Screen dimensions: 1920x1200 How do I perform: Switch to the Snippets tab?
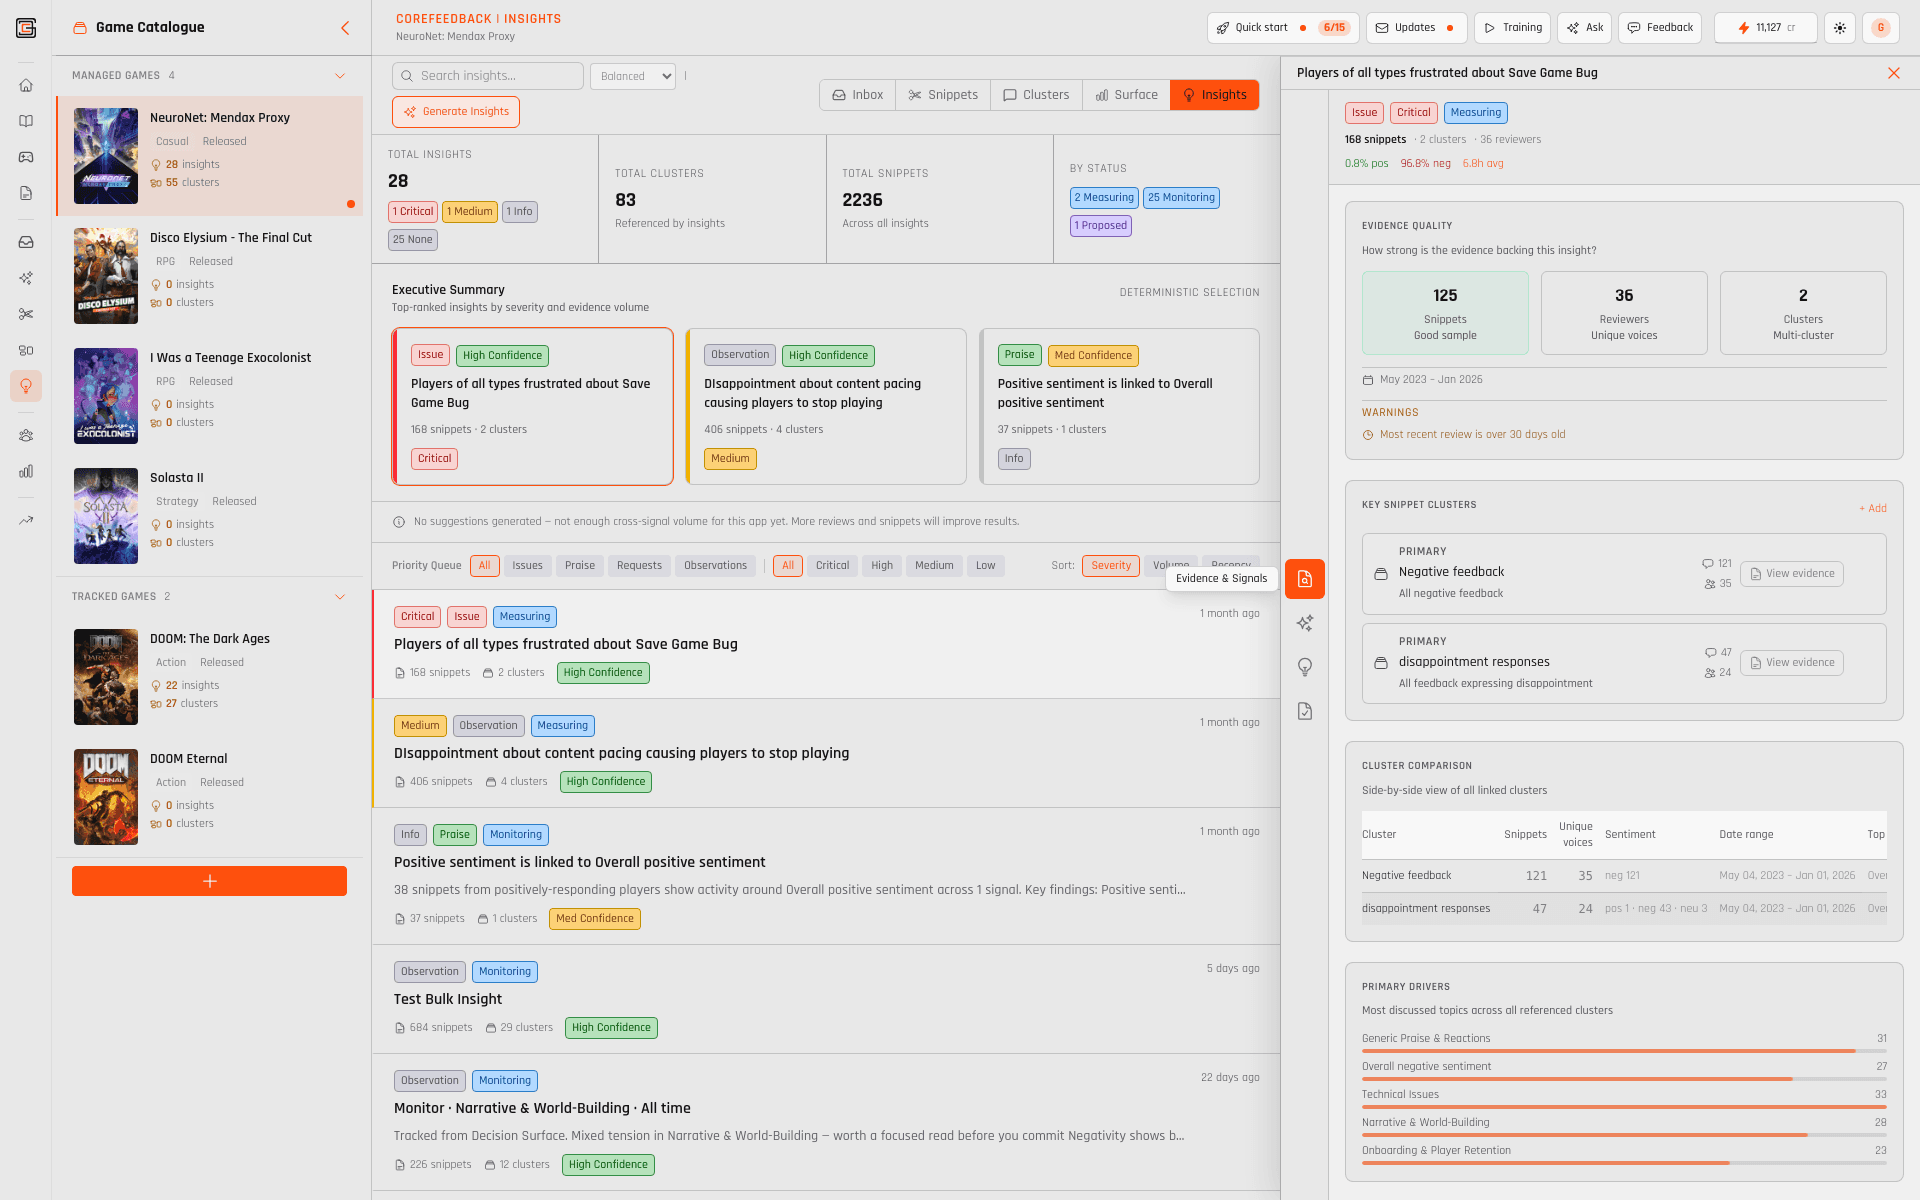[x=943, y=95]
